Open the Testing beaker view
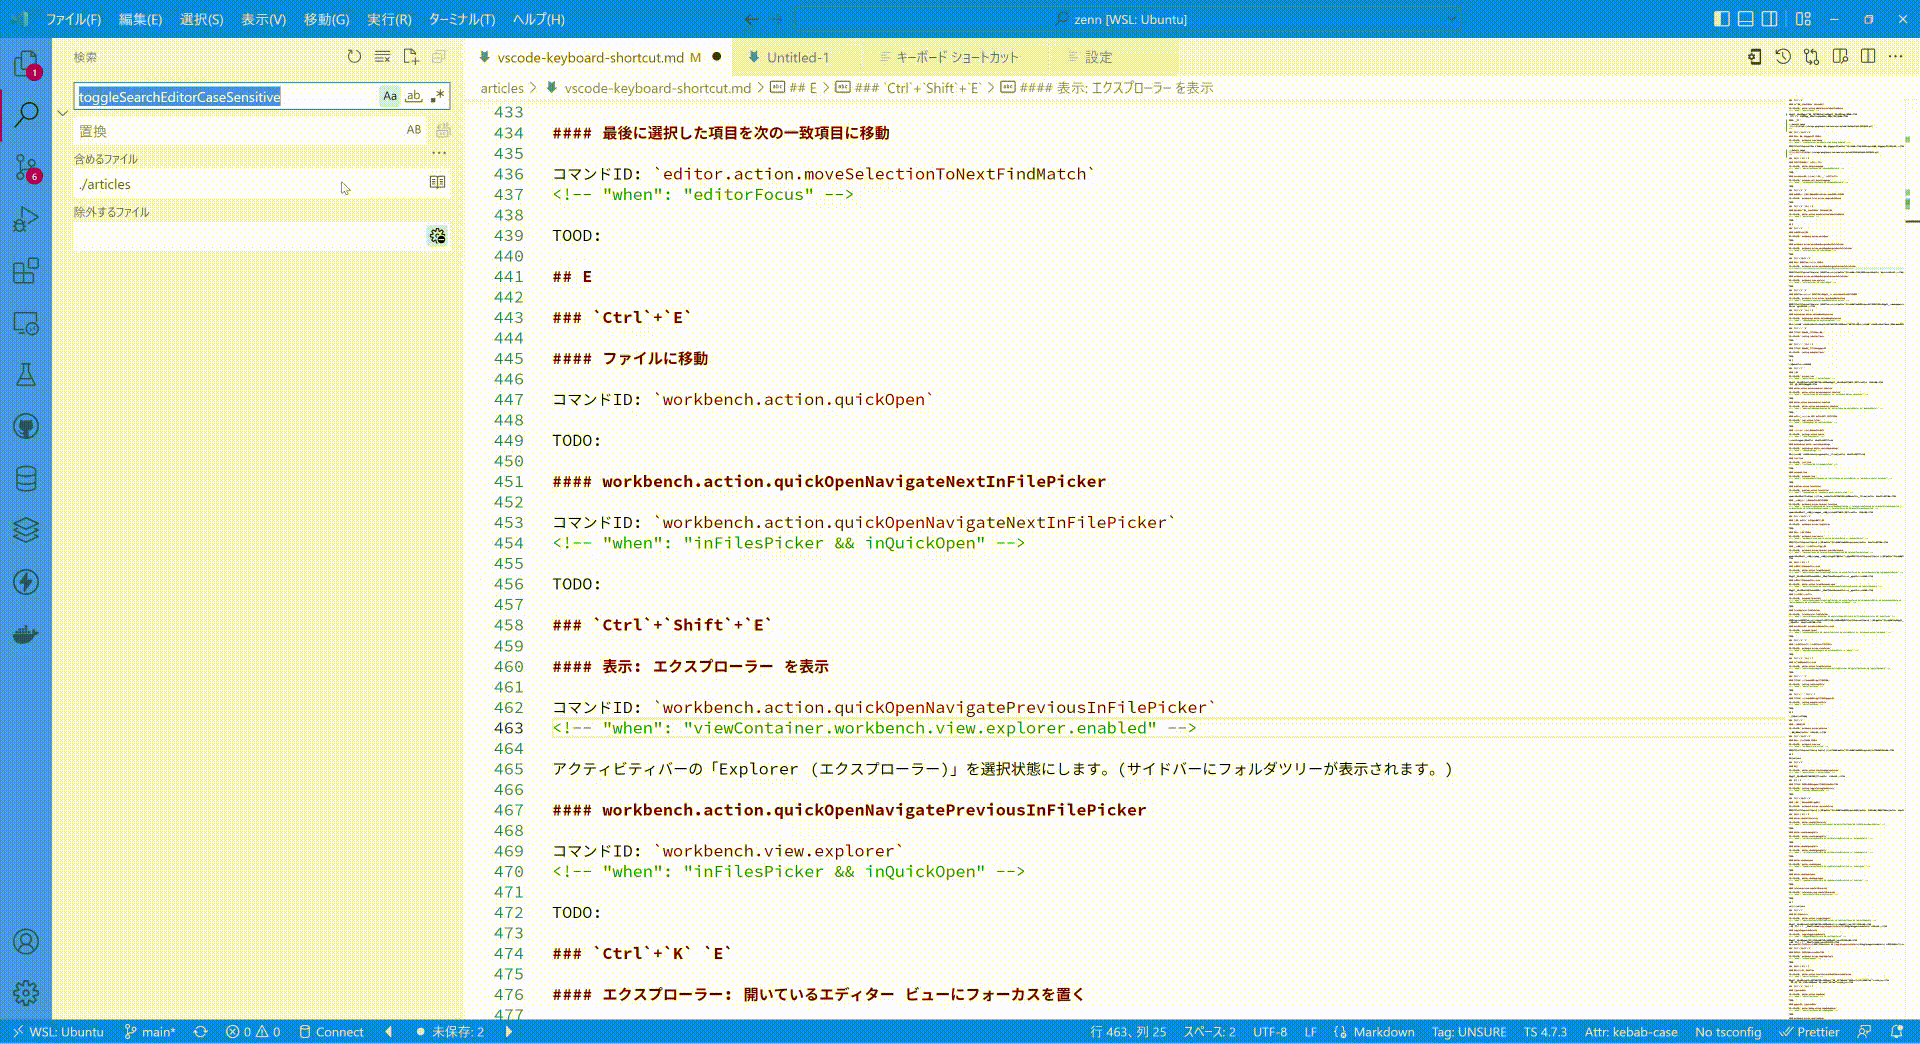 (26, 375)
